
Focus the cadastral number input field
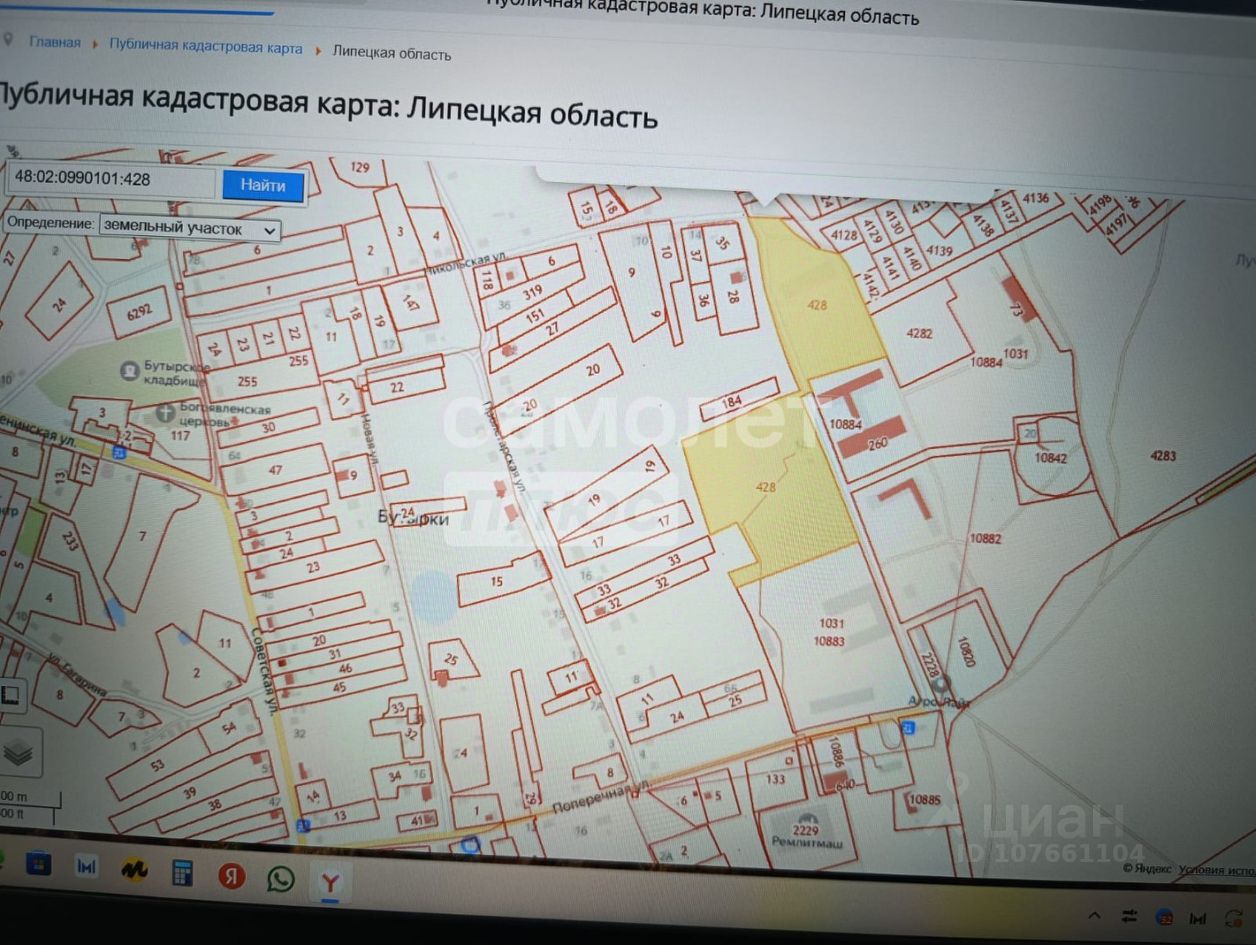coord(111,181)
